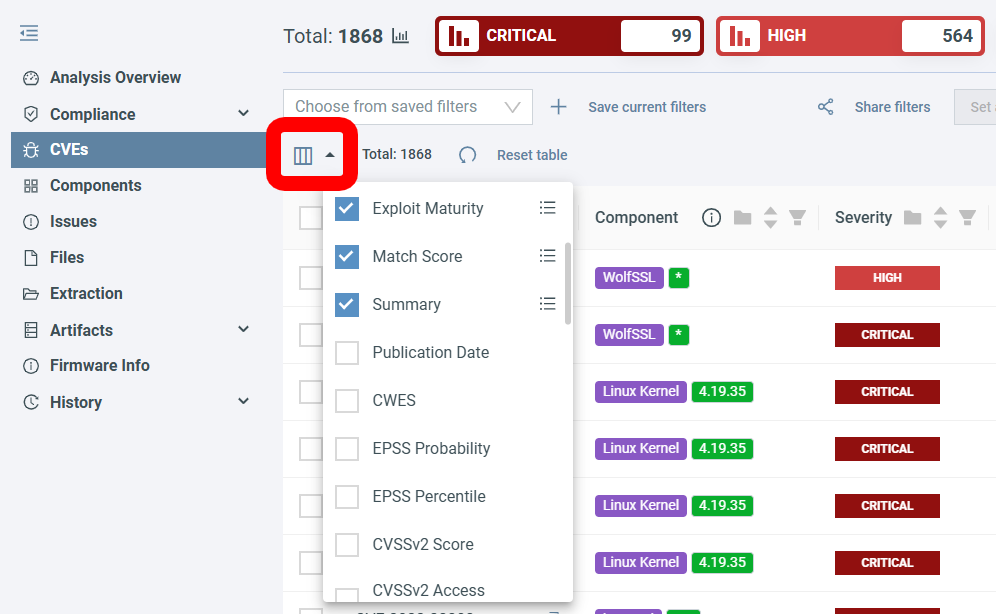Viewport: 996px width, 614px height.
Task: Open the column chooser icon
Action: pos(304,155)
